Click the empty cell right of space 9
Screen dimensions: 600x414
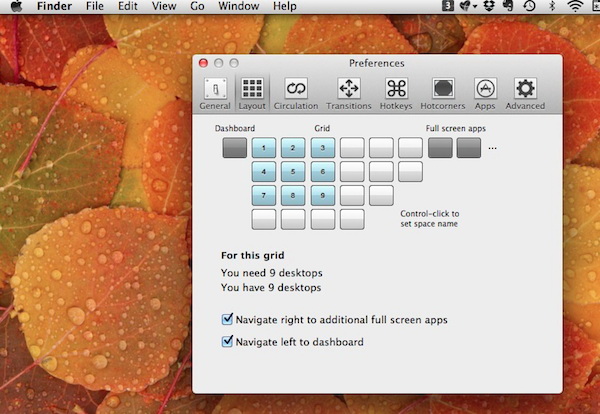352,196
